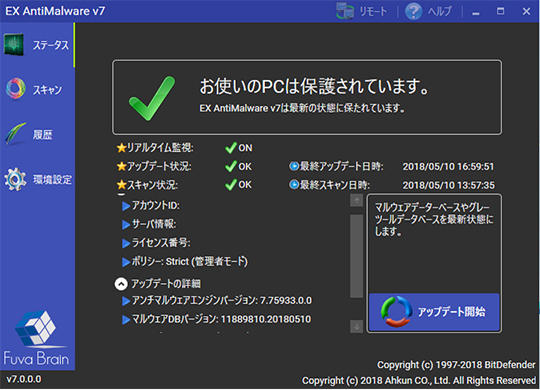Open the リモート menu label
Screen dimensions: 540x390
[x=373, y=11]
